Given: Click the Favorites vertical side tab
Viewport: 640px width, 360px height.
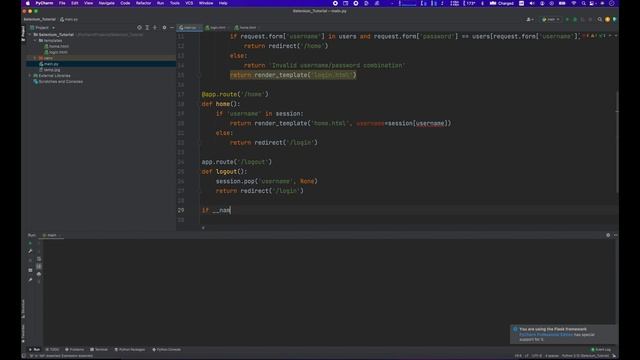Looking at the screenshot, I should 23,333.
